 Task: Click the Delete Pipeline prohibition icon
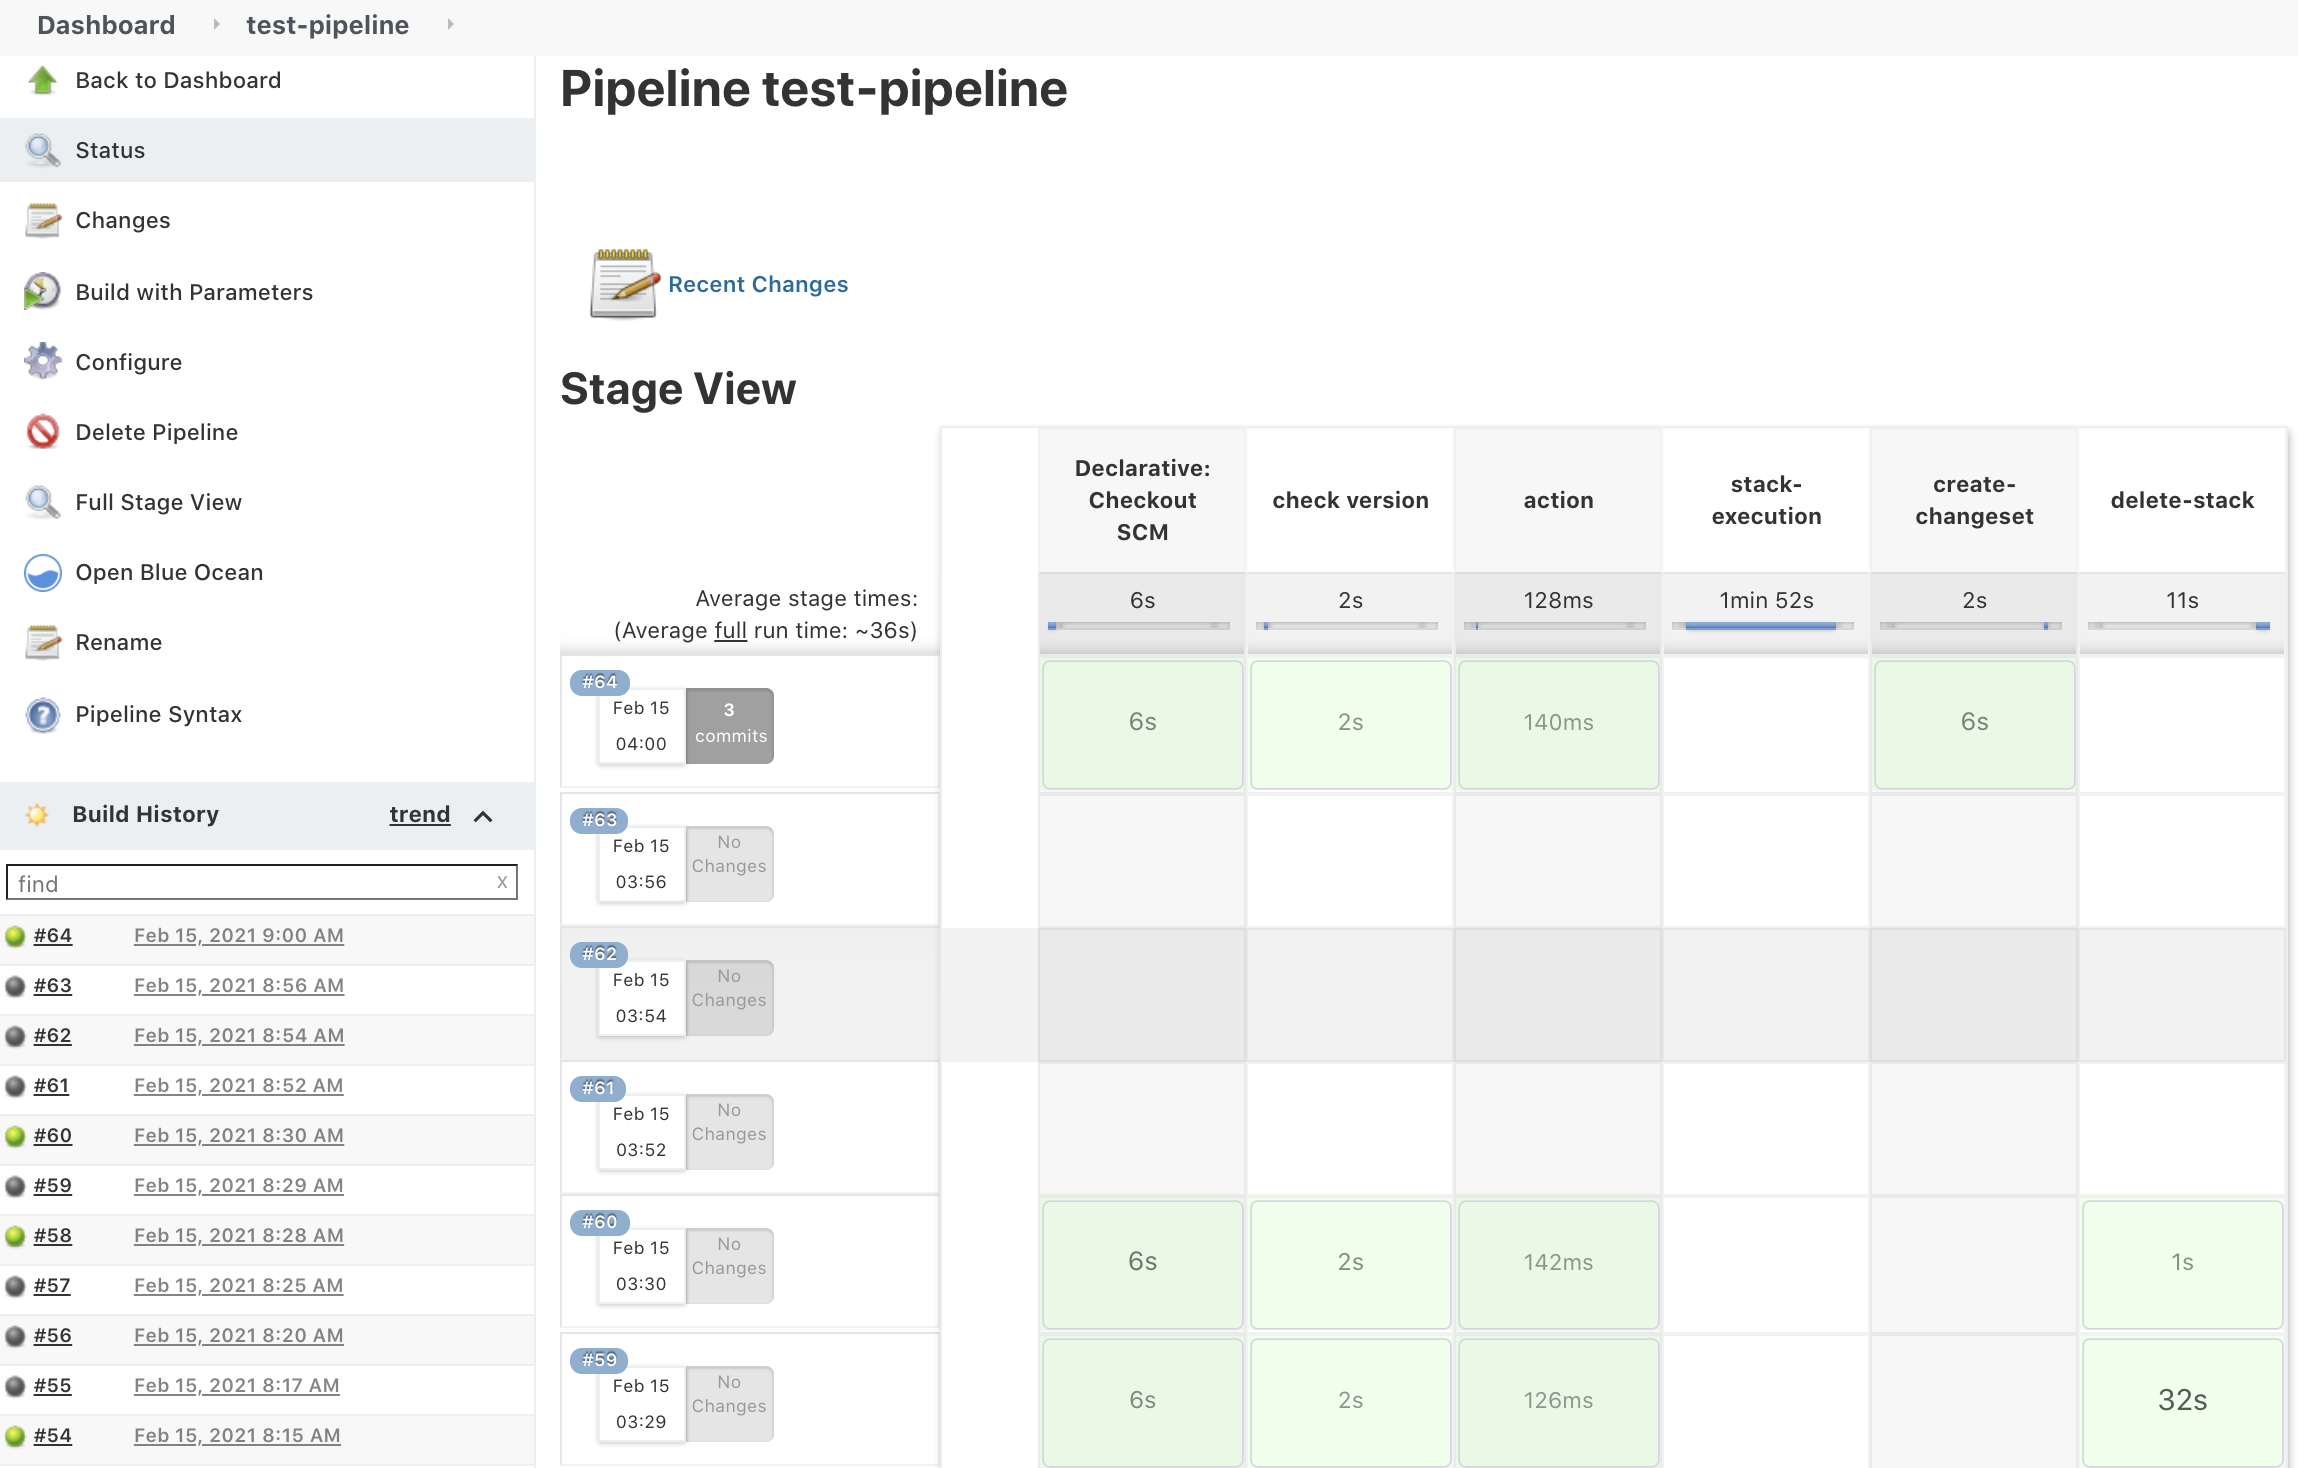pos(42,431)
